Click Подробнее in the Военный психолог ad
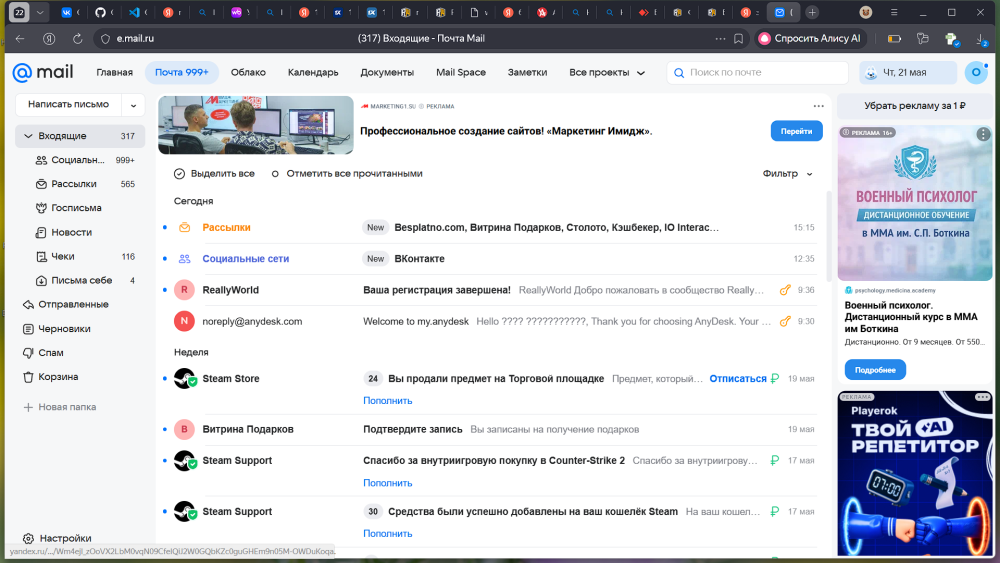1000x563 pixels. click(875, 370)
